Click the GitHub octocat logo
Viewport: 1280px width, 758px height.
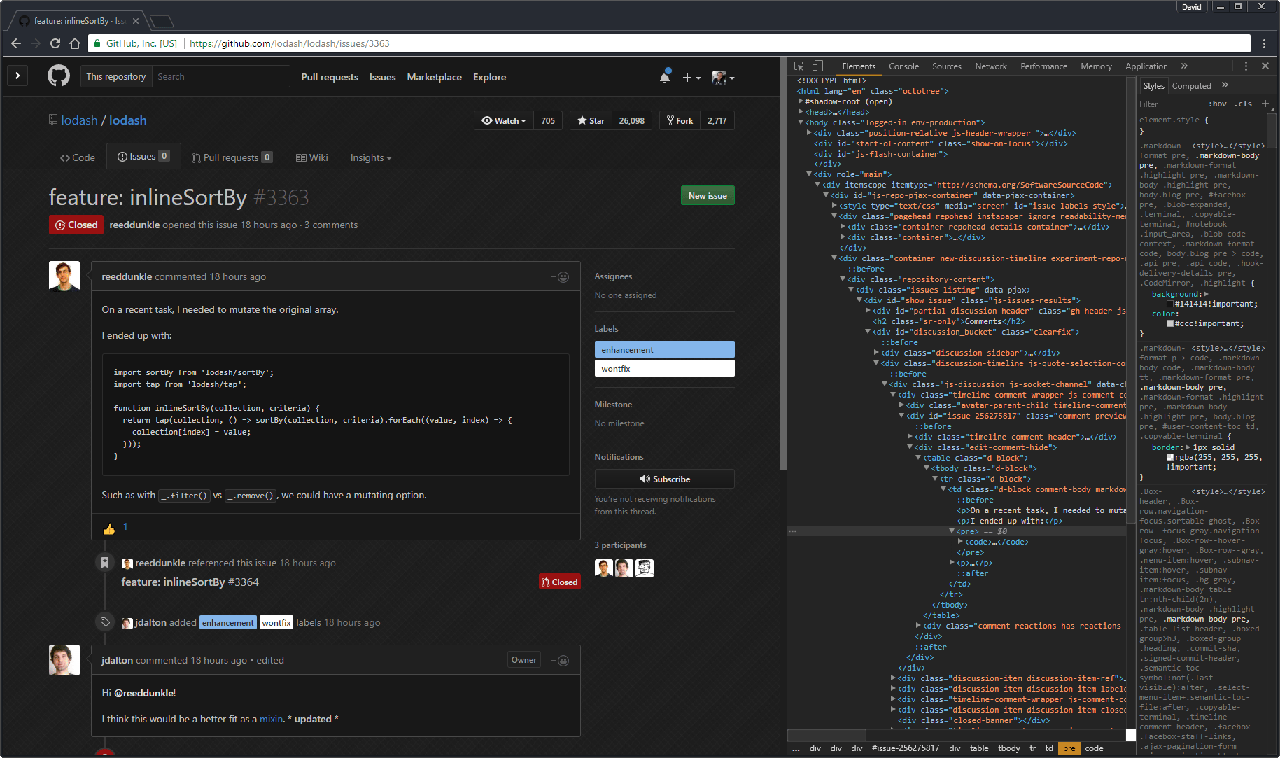(59, 77)
